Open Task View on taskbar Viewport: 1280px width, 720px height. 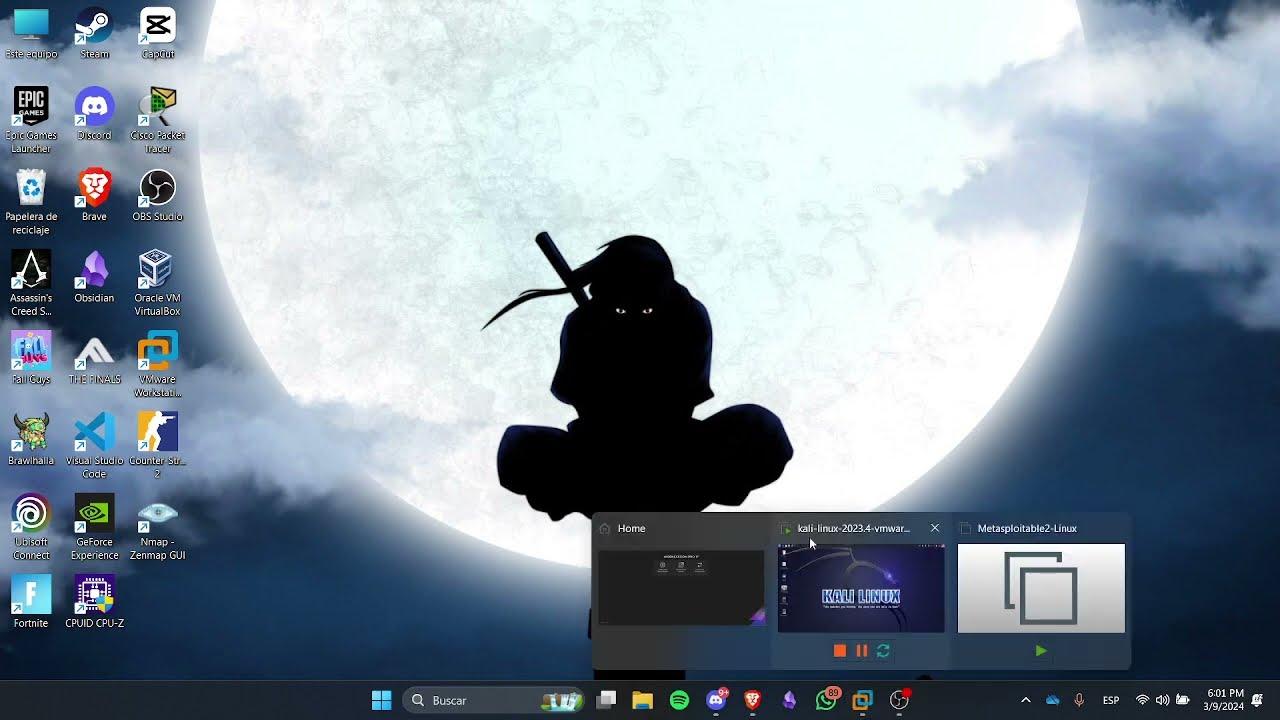click(606, 700)
